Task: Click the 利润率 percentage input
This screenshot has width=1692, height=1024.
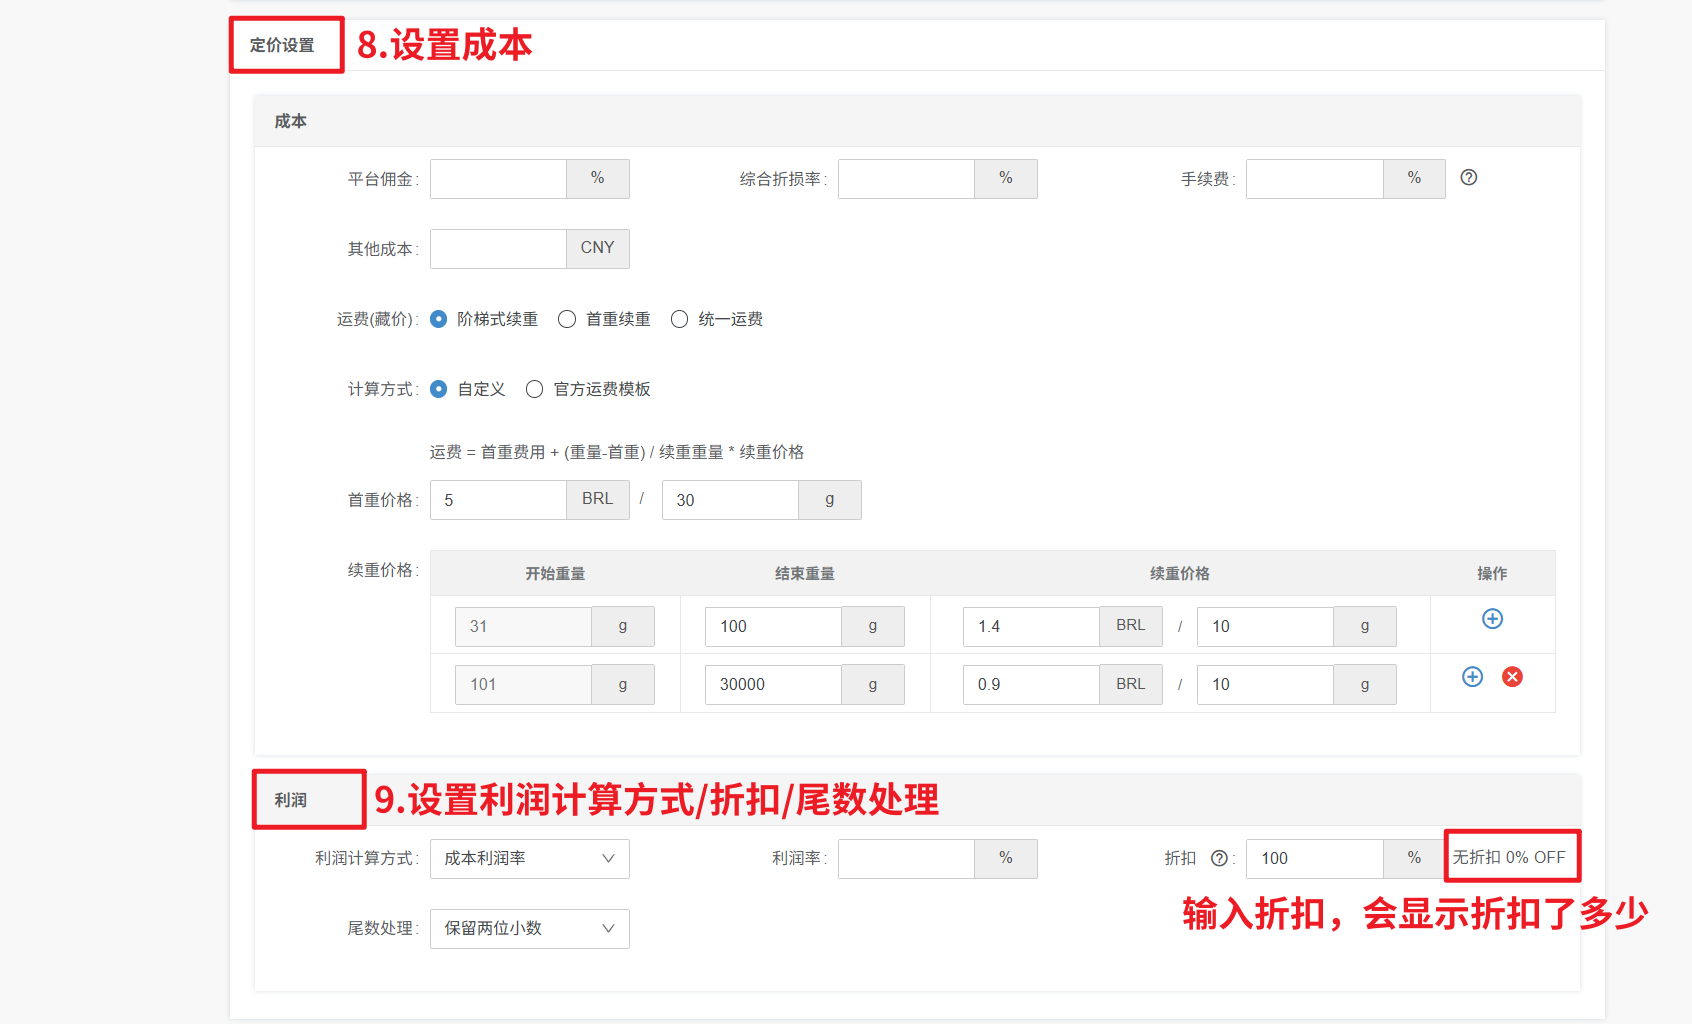Action: tap(906, 859)
